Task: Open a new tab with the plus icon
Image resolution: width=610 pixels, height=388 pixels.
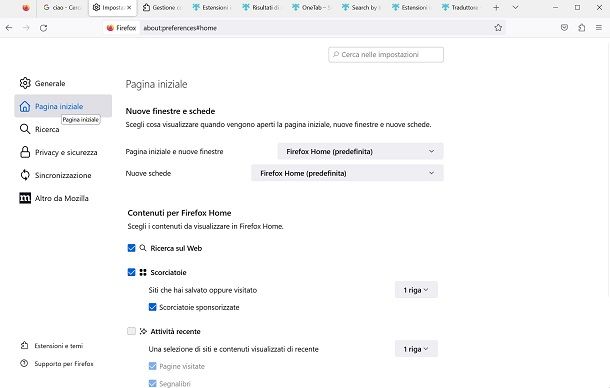Action: tap(496, 7)
